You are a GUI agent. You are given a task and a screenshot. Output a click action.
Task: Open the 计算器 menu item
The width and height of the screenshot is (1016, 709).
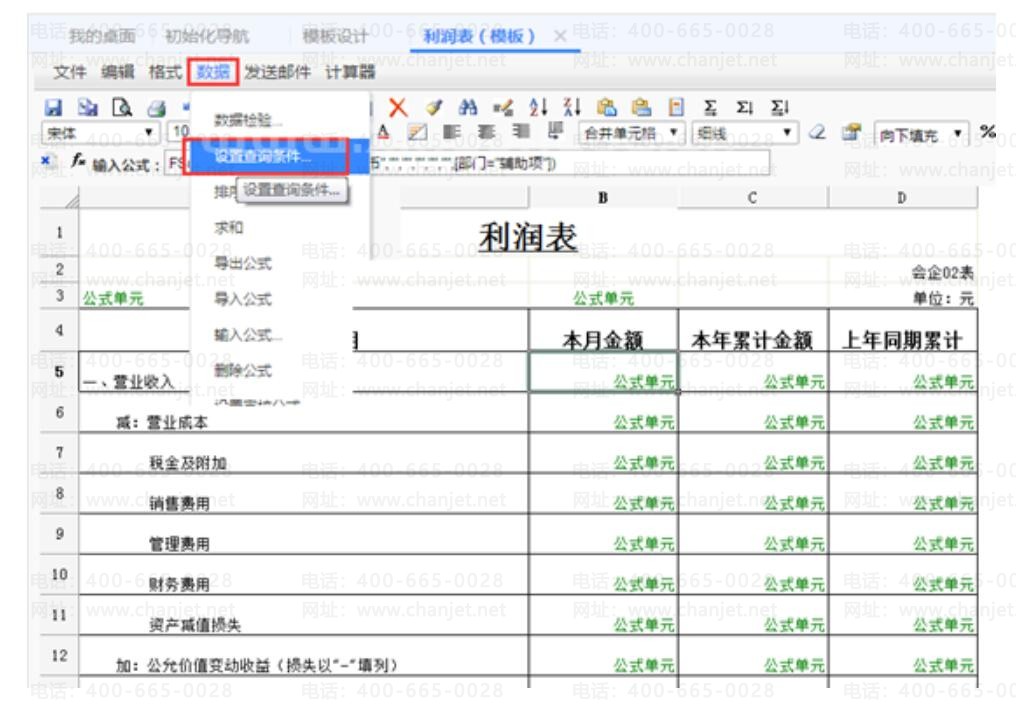[x=350, y=72]
